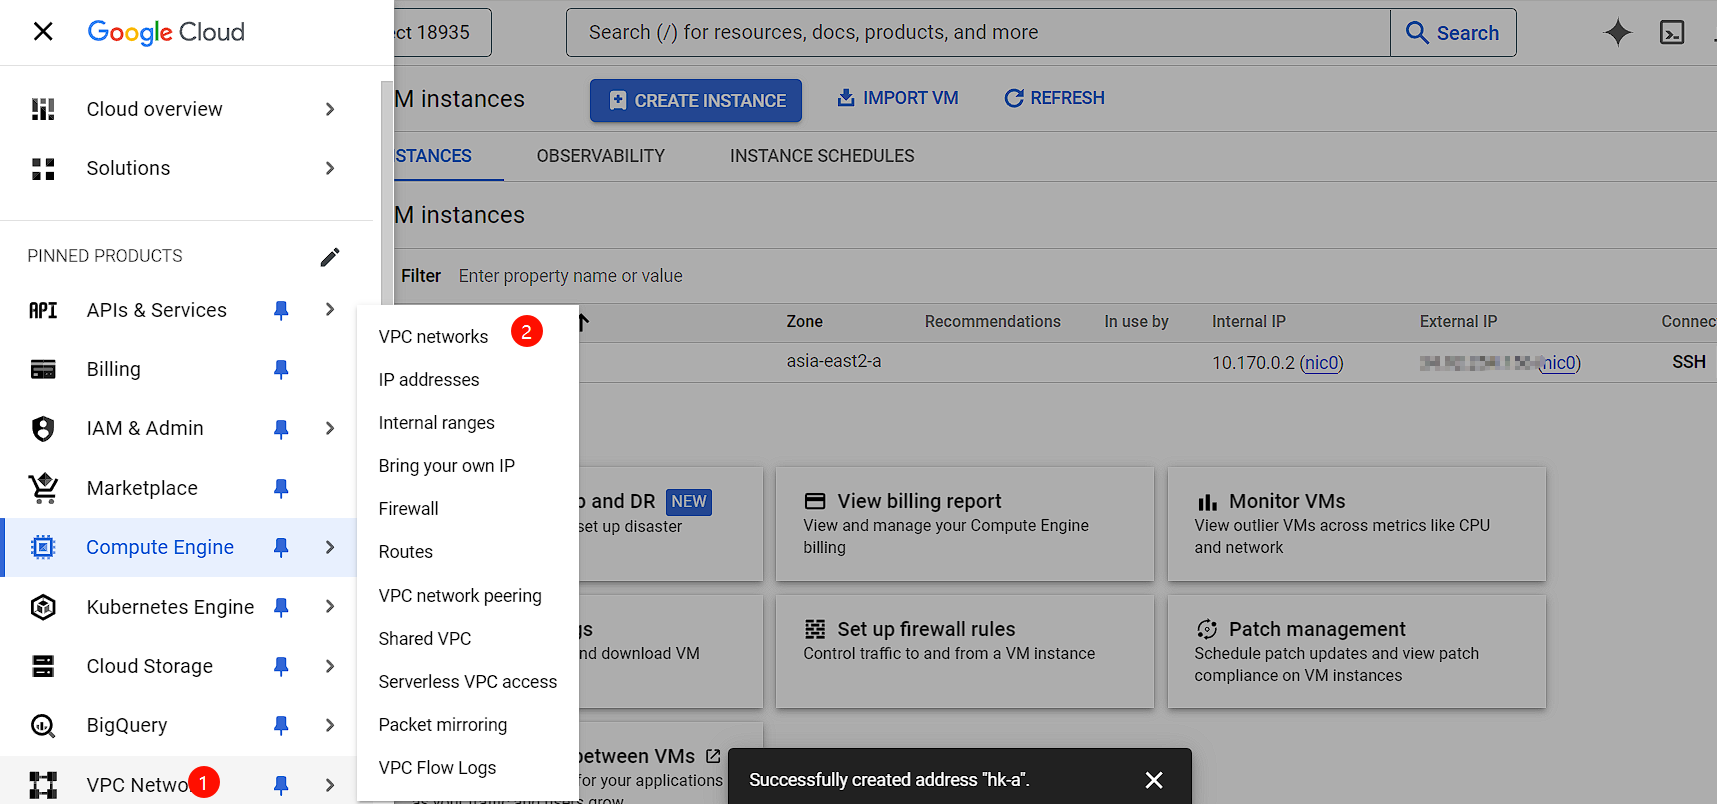
Task: Dismiss the hk-a address notification
Action: [1154, 780]
